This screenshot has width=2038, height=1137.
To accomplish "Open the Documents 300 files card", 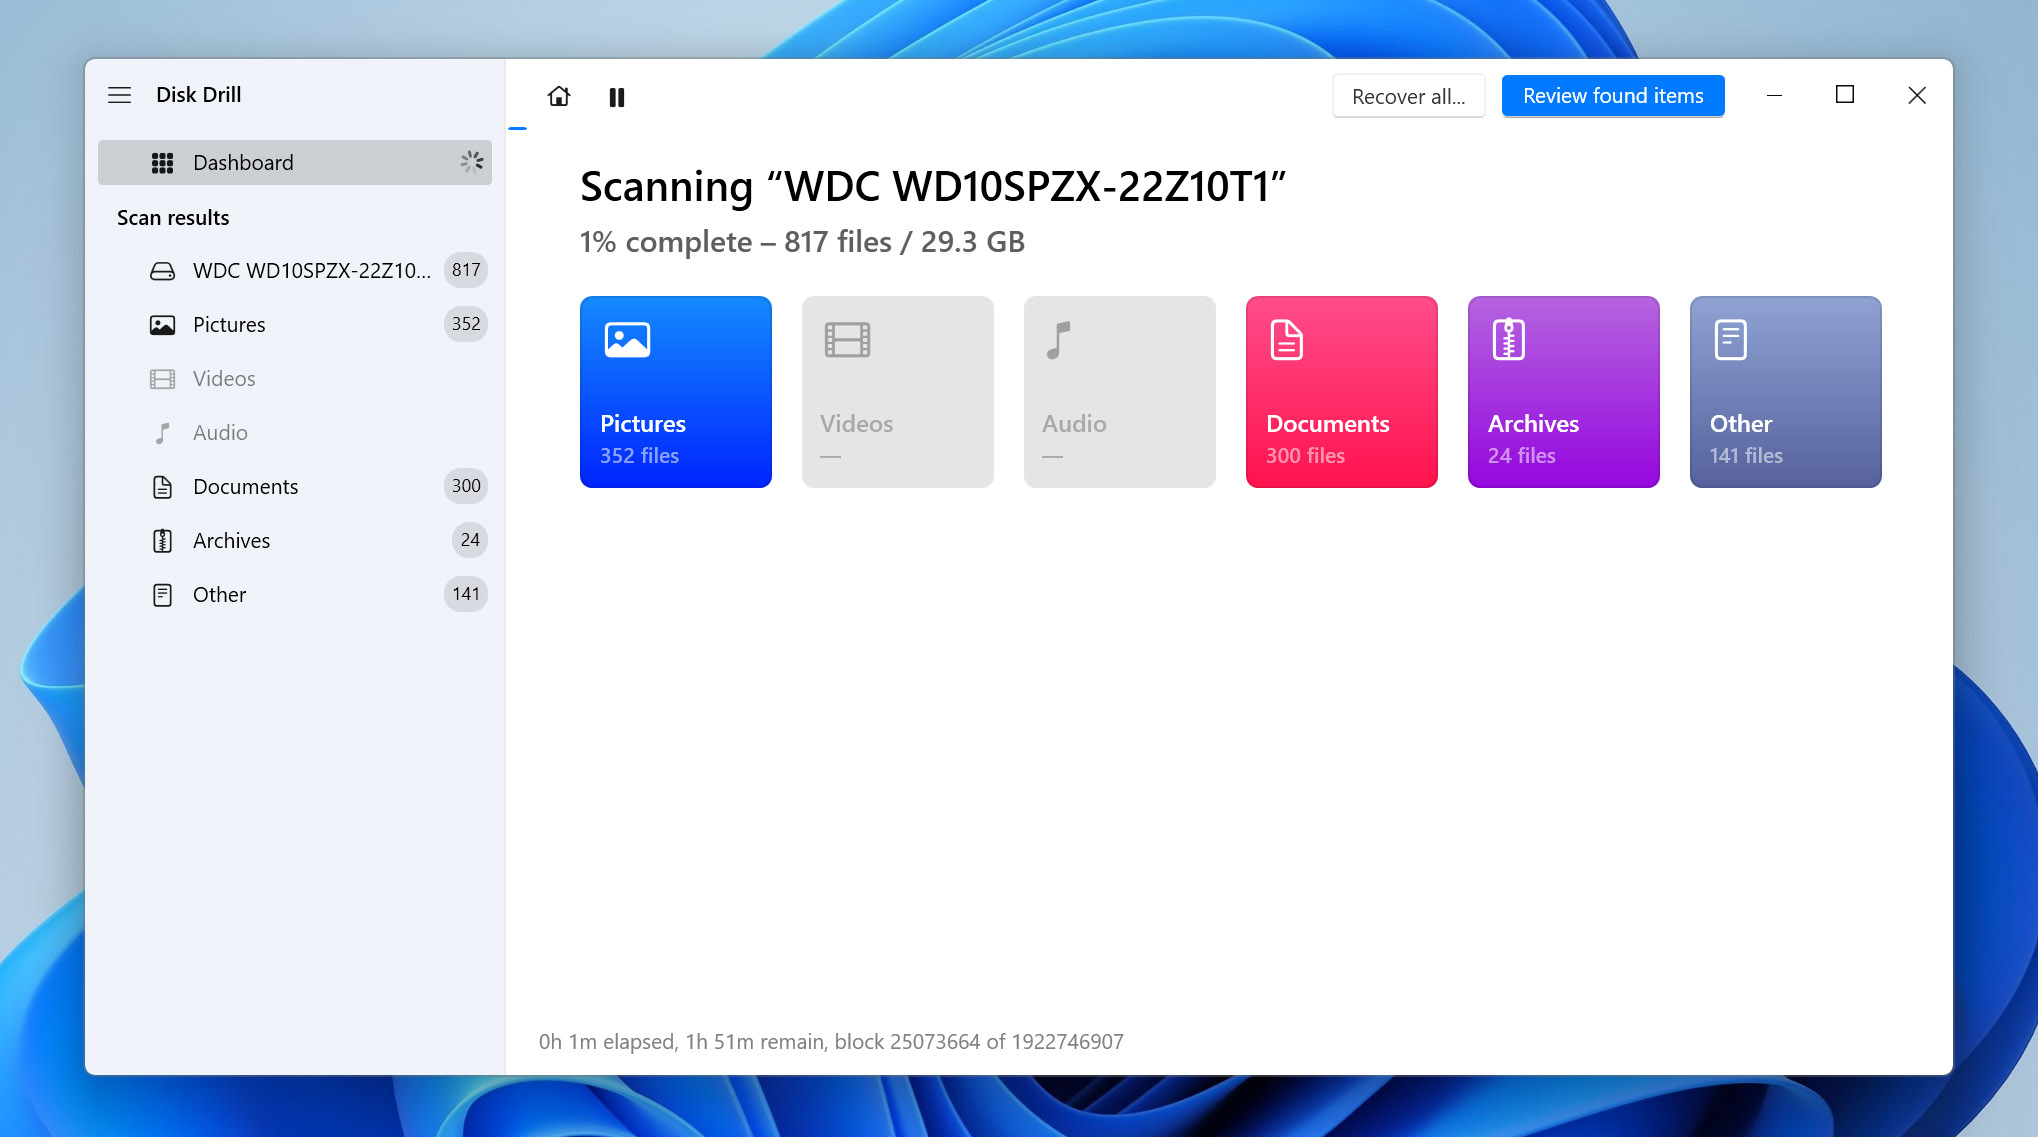I will coord(1342,392).
